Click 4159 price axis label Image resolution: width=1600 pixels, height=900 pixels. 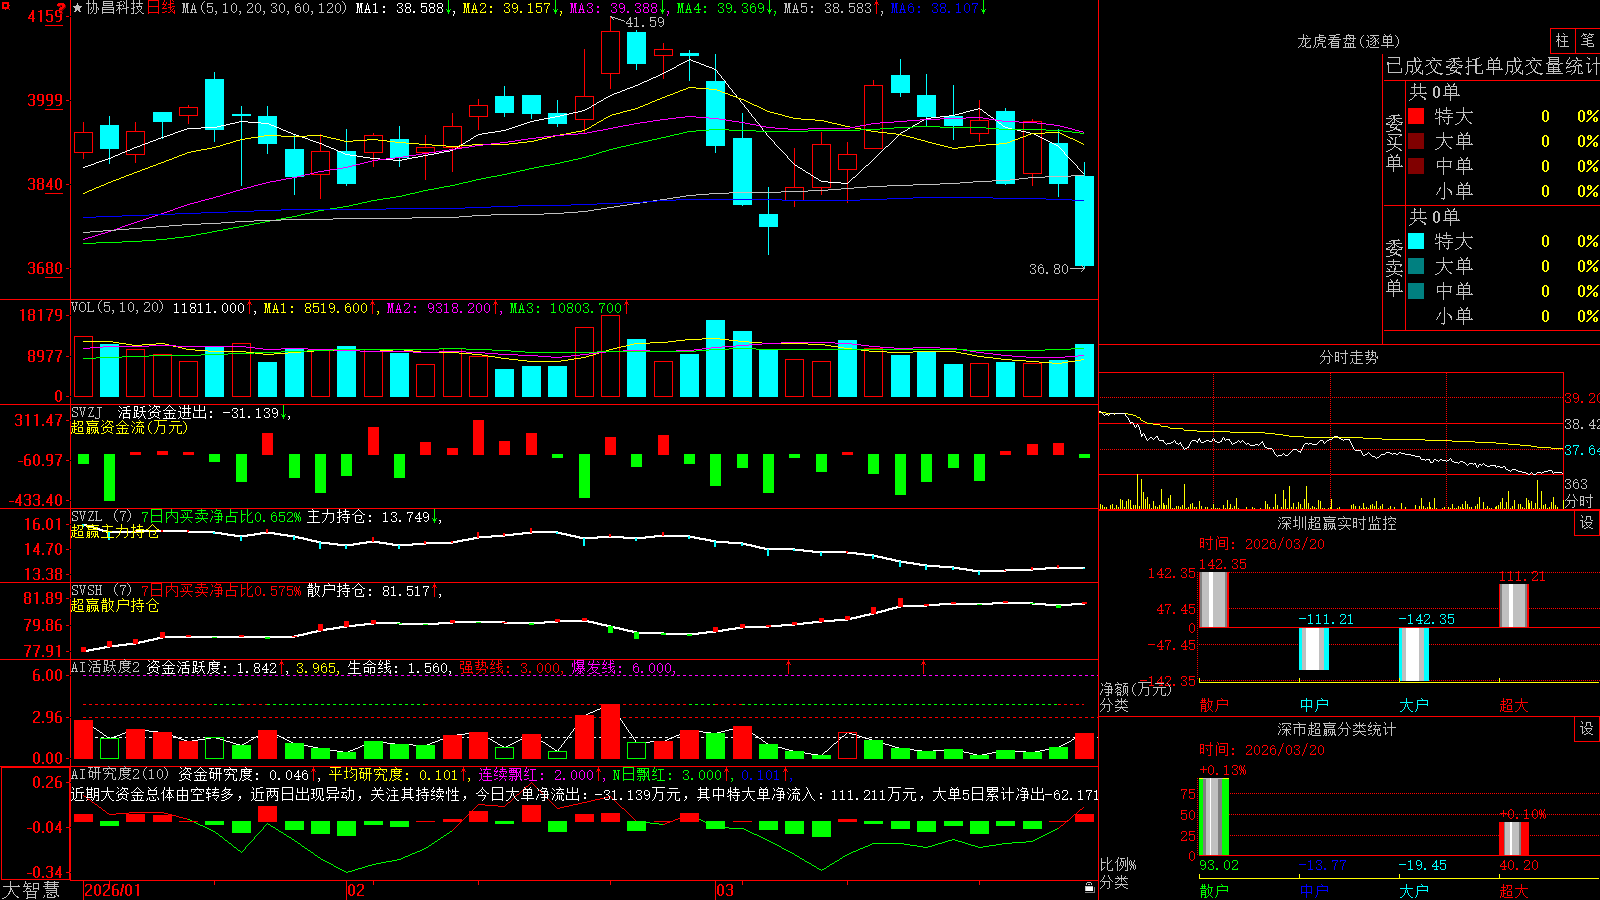tap(44, 17)
